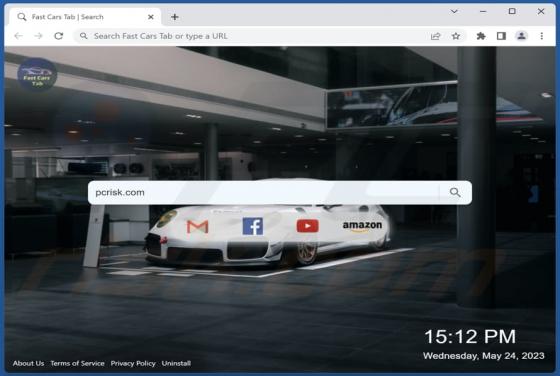
Task: Click the Fast Cars Tab logo badge
Action: coord(37,75)
